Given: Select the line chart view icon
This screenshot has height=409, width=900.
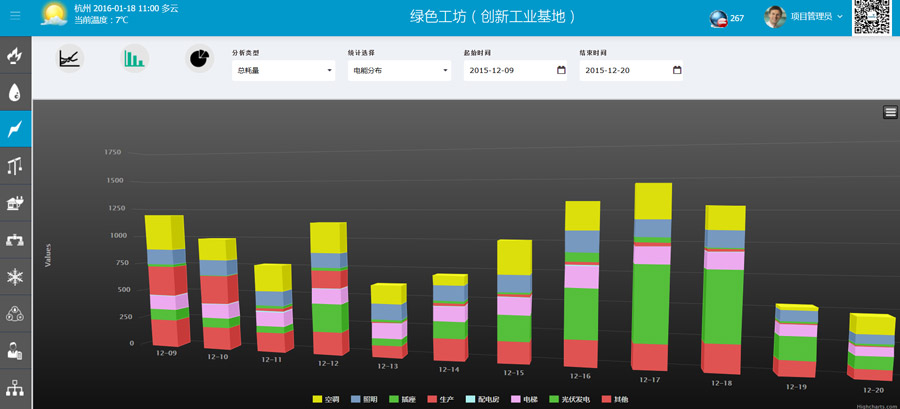Looking at the screenshot, I should 69,59.
